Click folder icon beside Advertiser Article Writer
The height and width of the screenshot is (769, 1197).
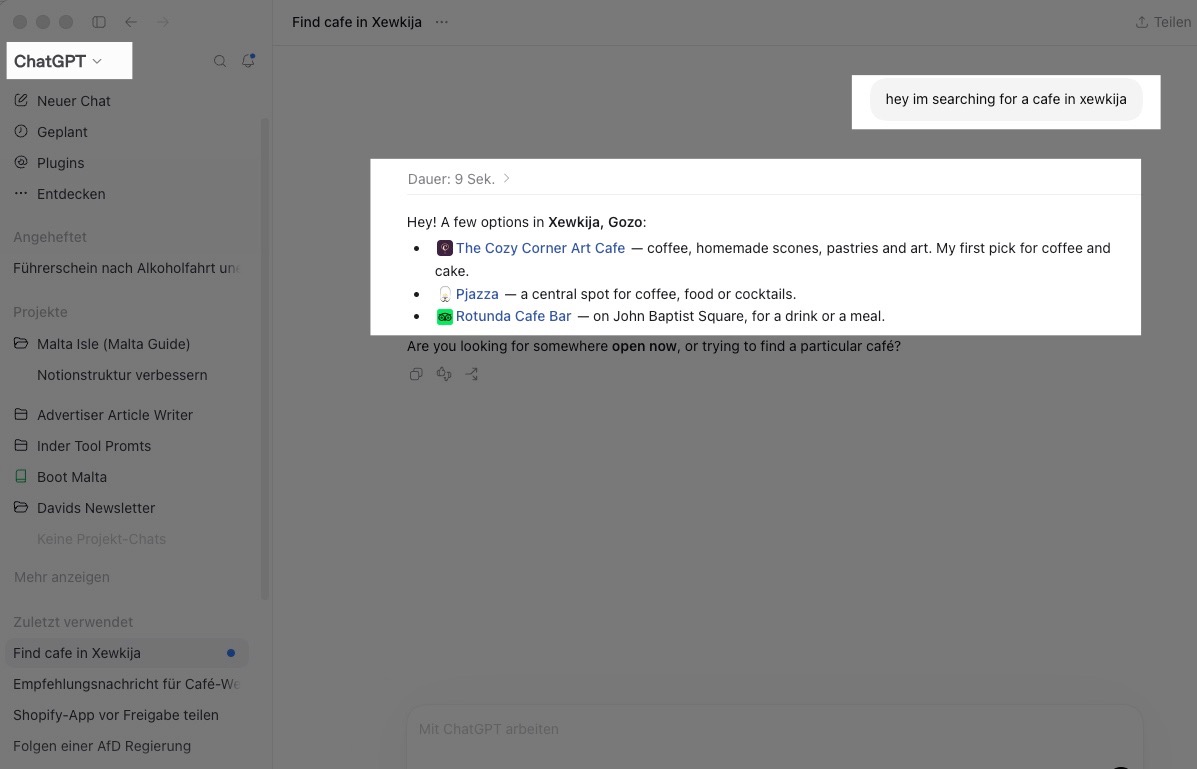[21, 415]
